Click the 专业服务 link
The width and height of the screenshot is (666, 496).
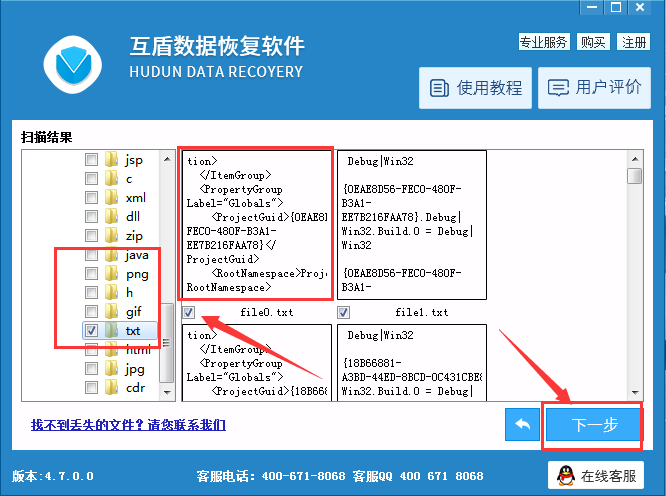click(544, 42)
